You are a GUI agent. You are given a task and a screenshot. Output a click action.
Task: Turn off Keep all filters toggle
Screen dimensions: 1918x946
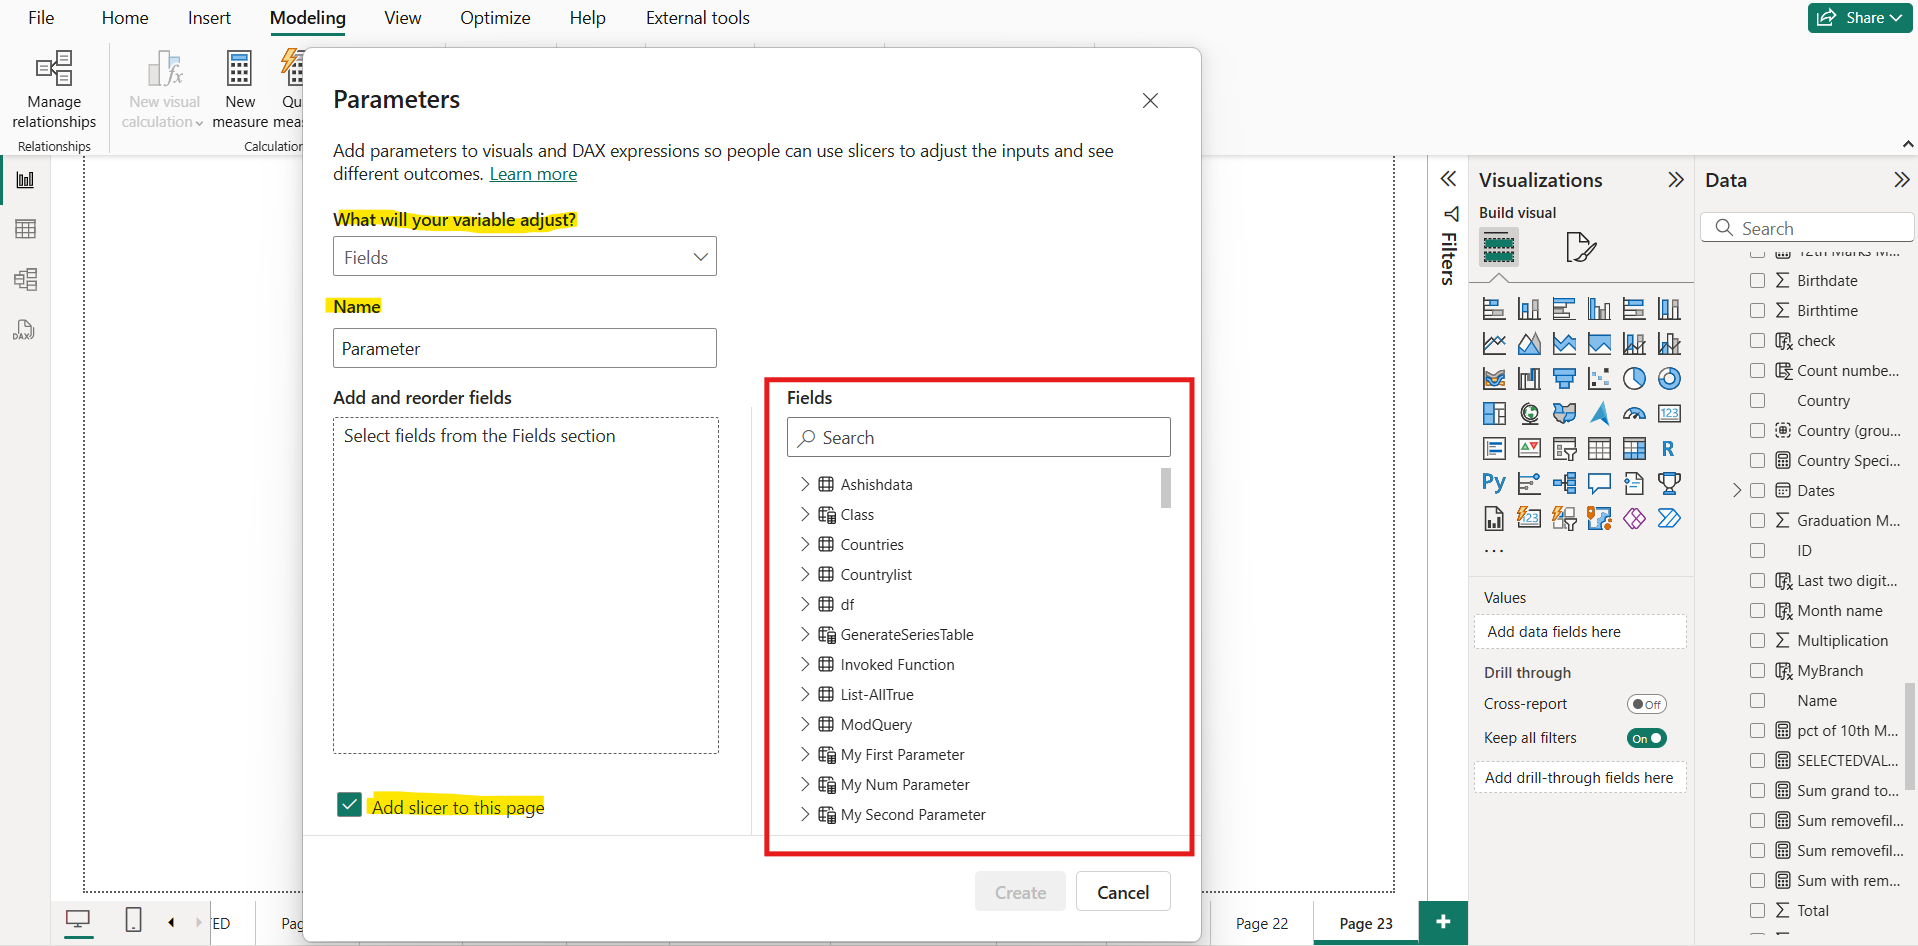pyautogui.click(x=1646, y=738)
